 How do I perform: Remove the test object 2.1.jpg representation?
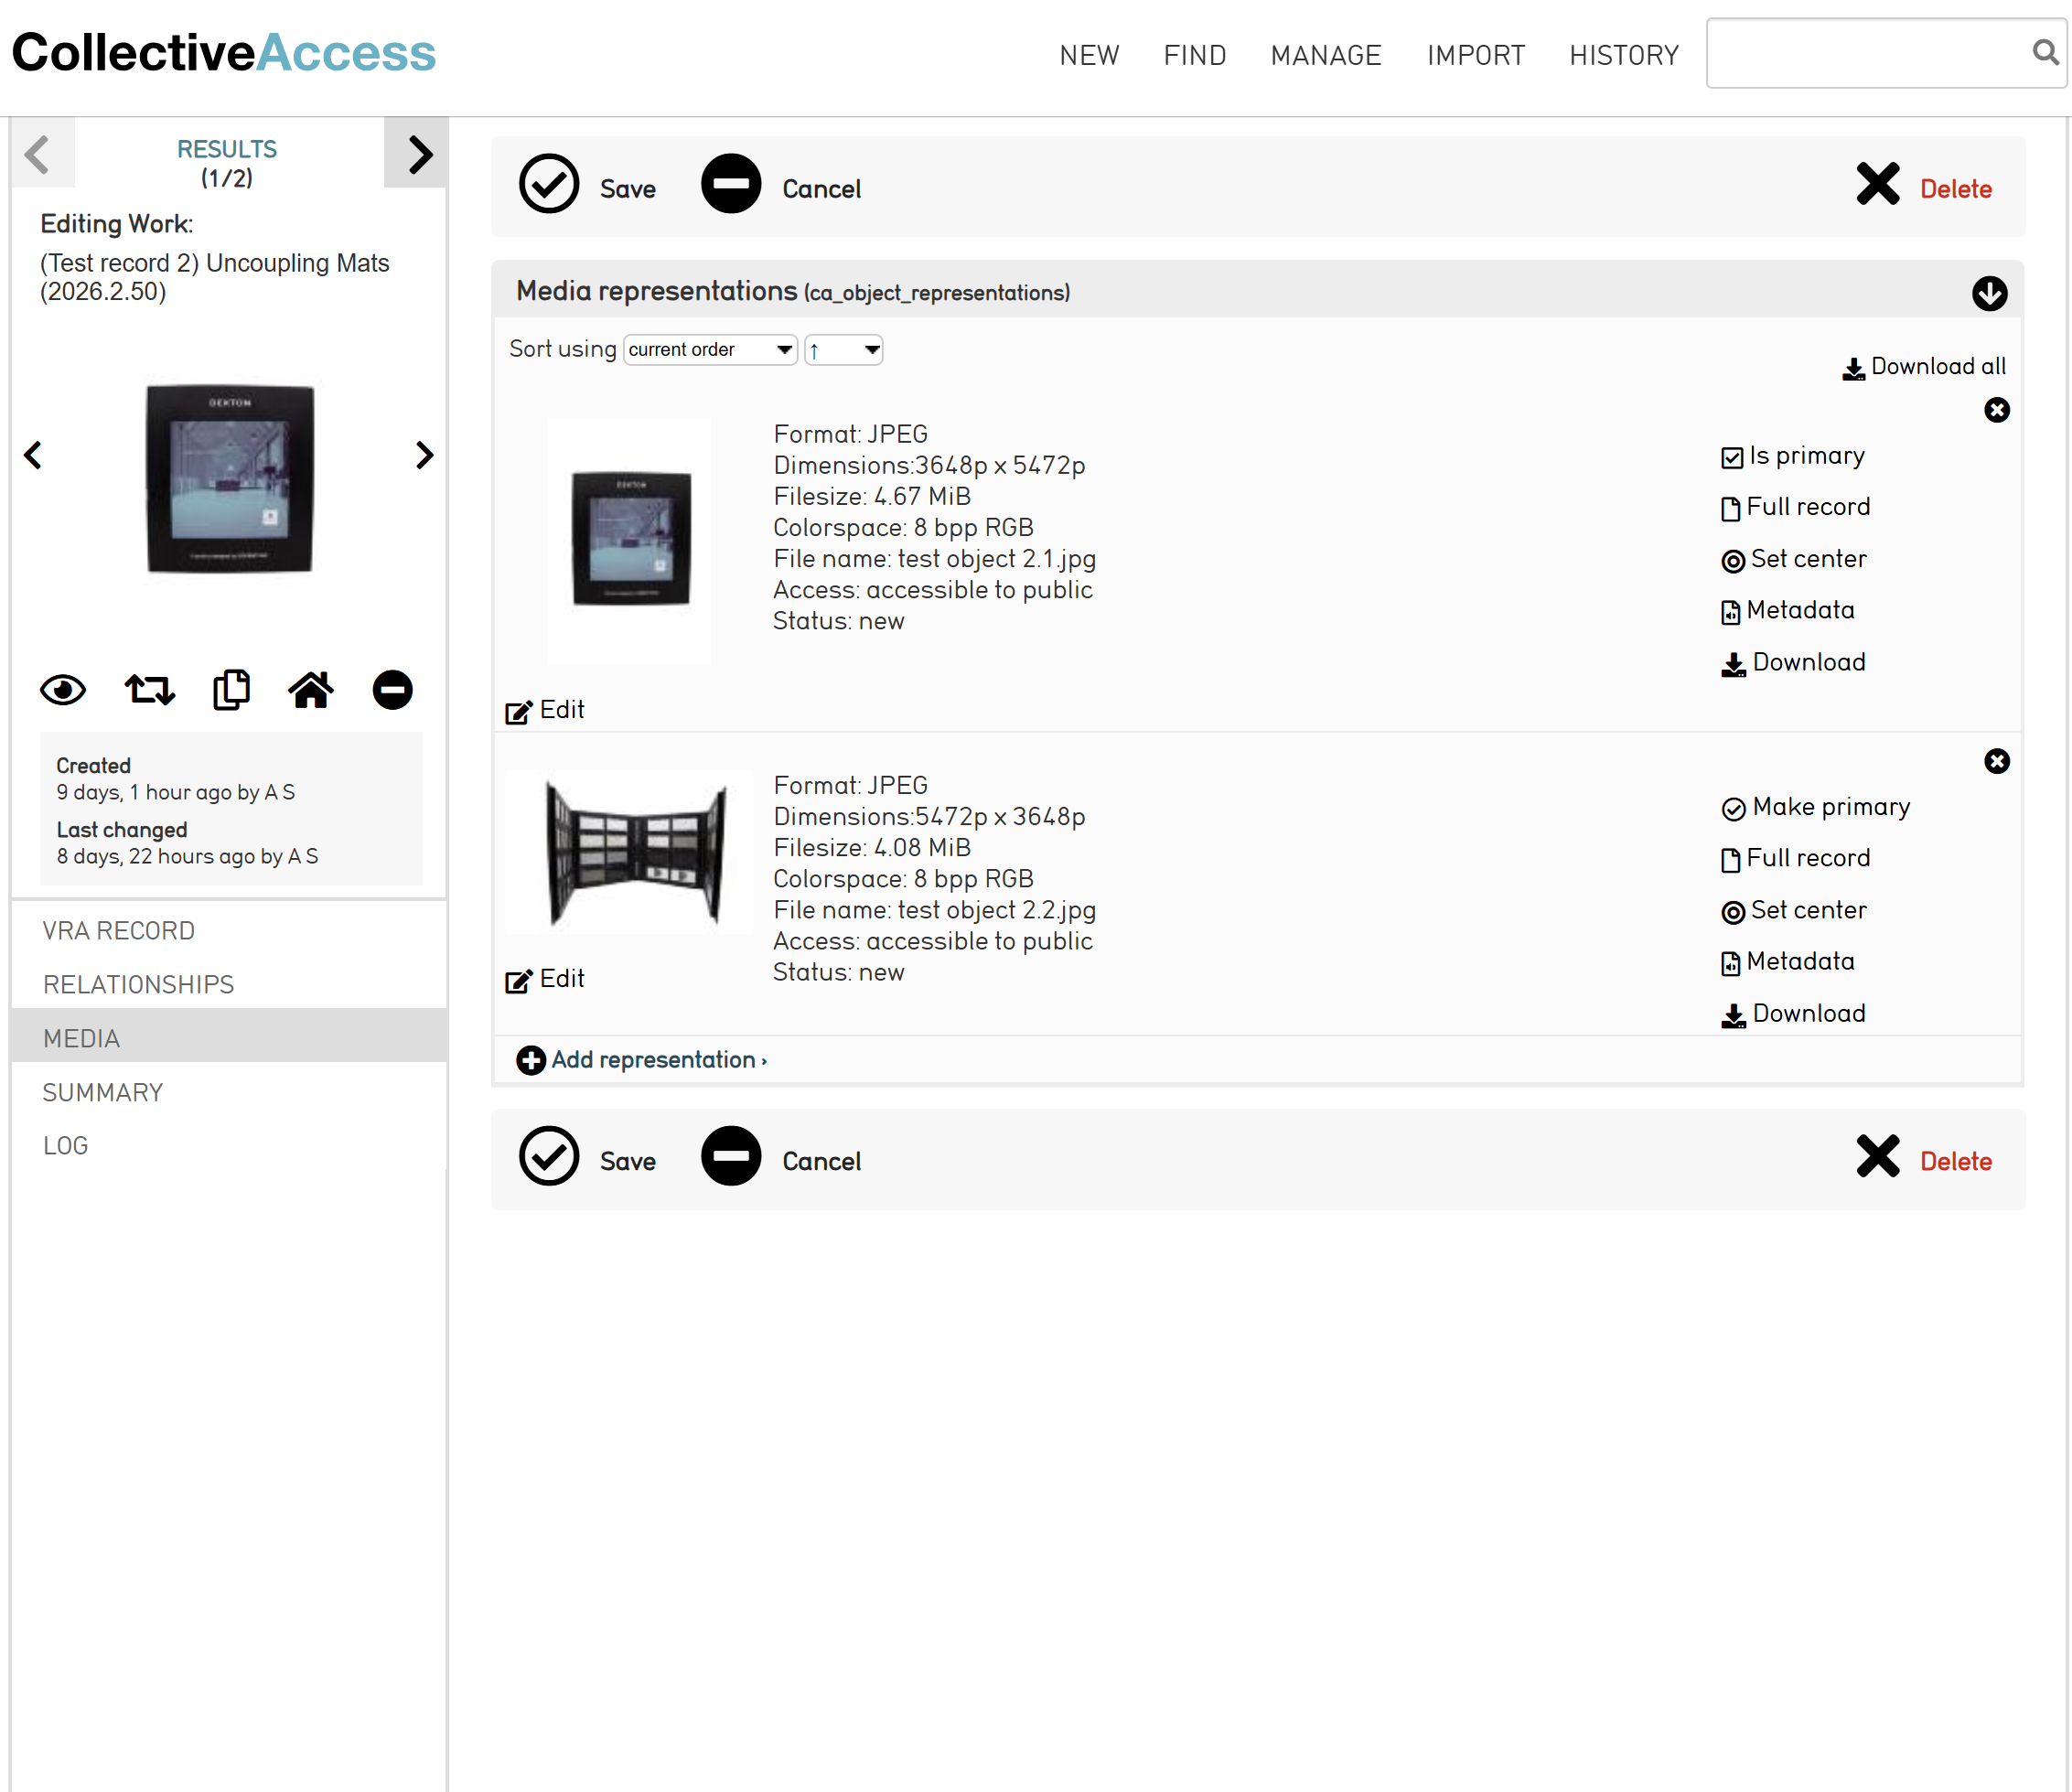1996,410
